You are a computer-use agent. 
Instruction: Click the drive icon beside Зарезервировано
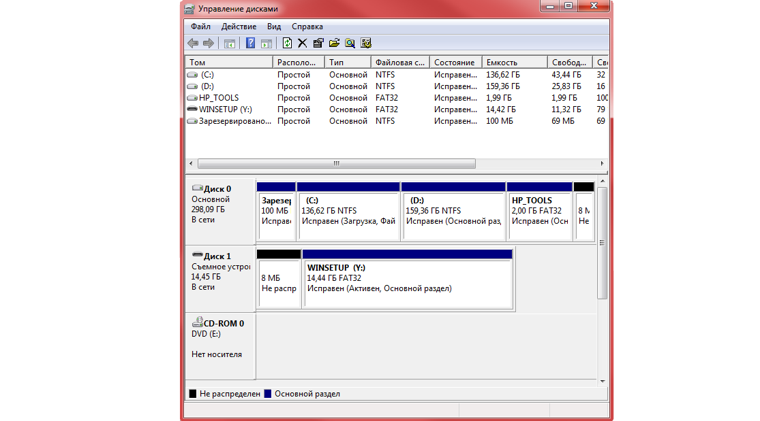pos(192,122)
